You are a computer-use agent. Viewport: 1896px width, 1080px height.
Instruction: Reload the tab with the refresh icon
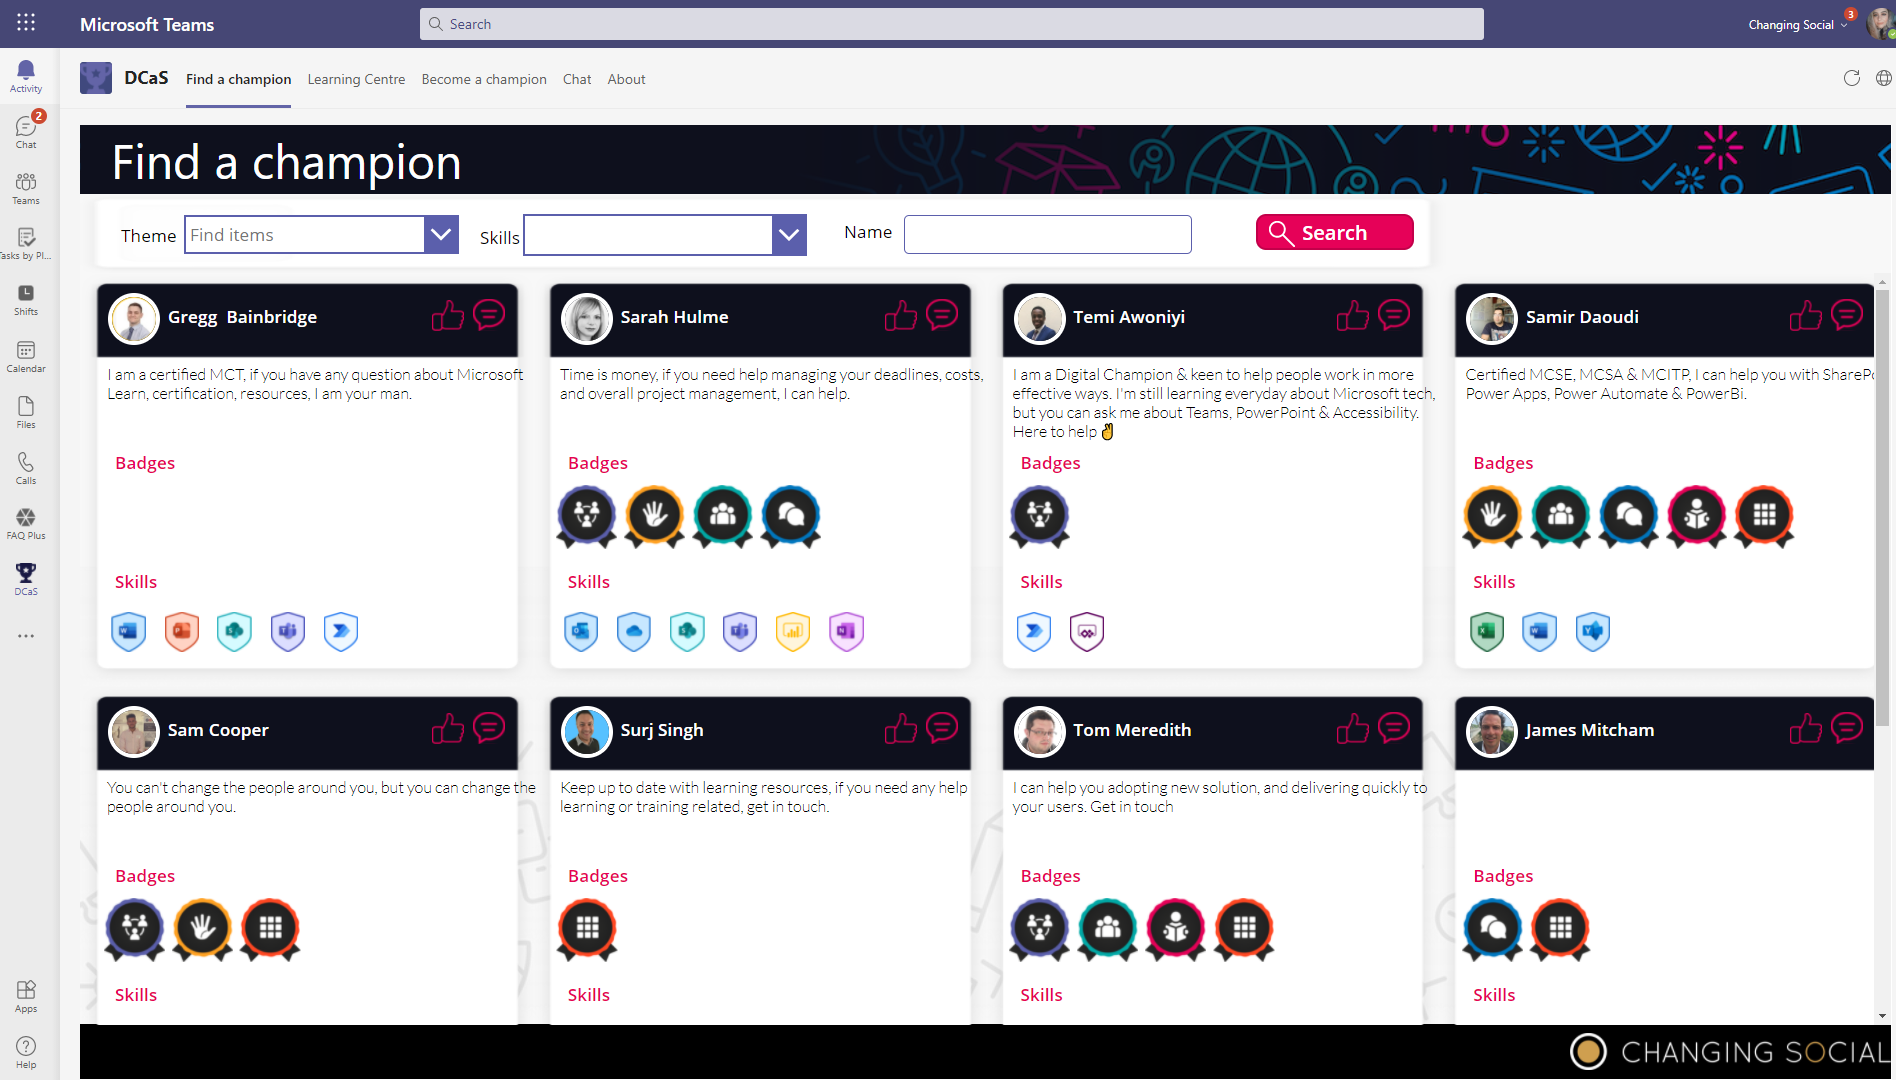[x=1852, y=79]
